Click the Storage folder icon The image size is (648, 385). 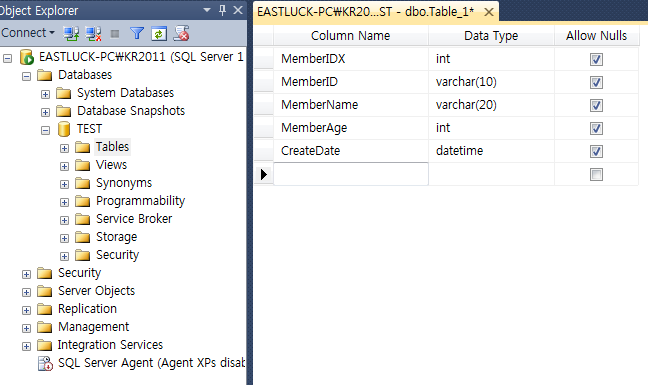coord(83,237)
